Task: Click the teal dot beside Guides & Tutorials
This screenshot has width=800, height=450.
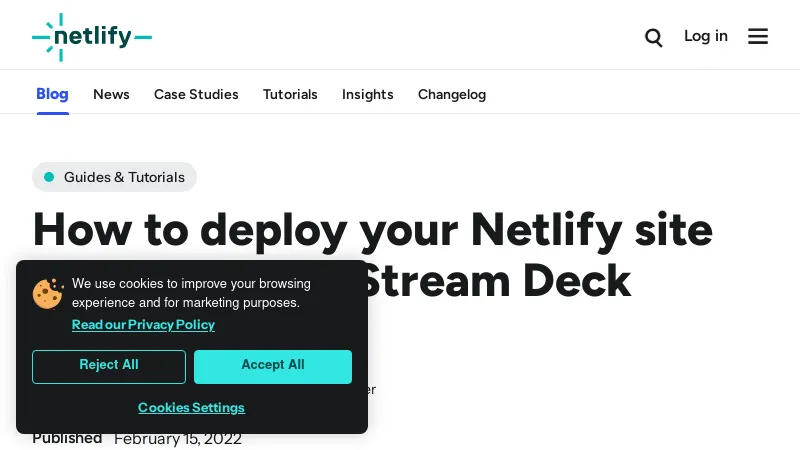Action: tap(49, 177)
